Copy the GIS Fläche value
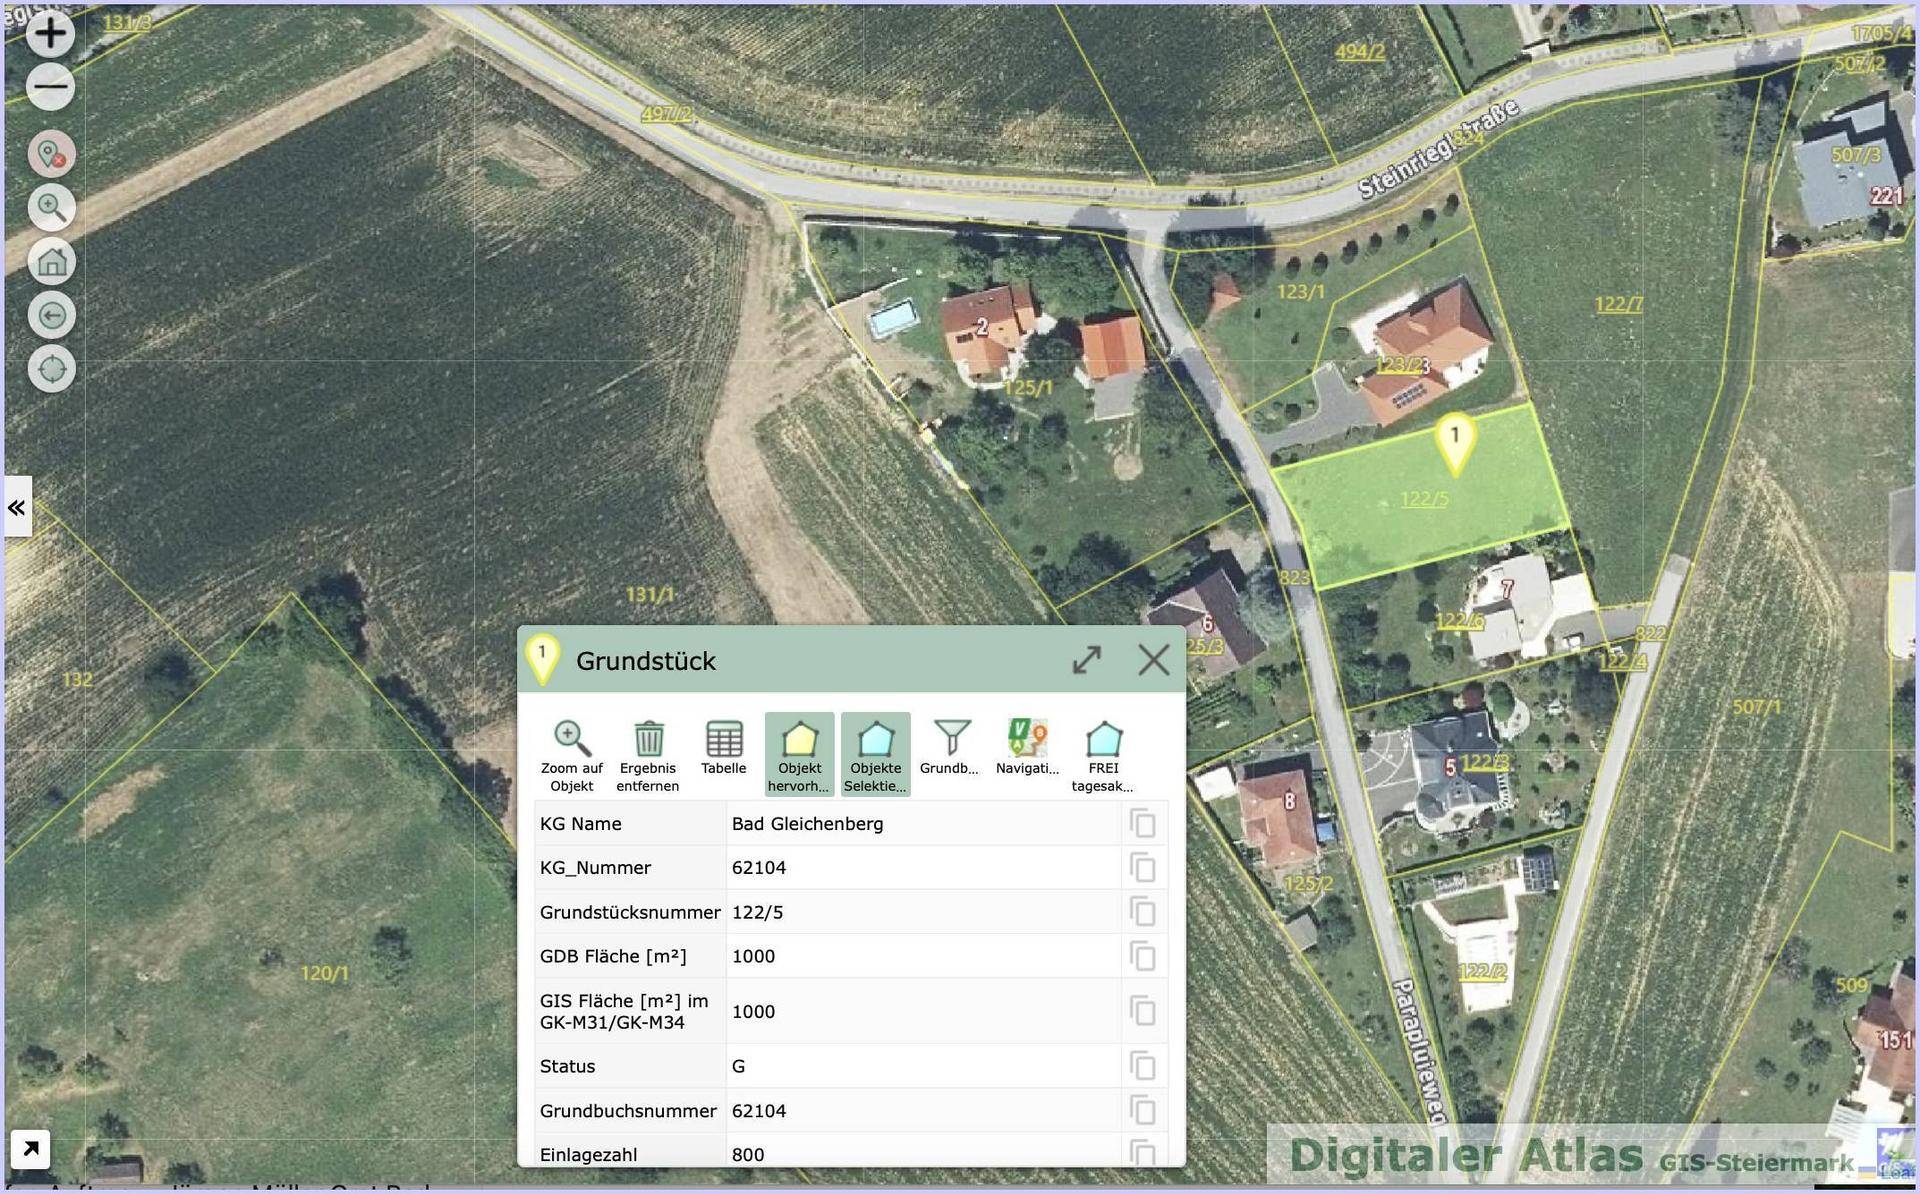The image size is (1920, 1194). click(1143, 1011)
